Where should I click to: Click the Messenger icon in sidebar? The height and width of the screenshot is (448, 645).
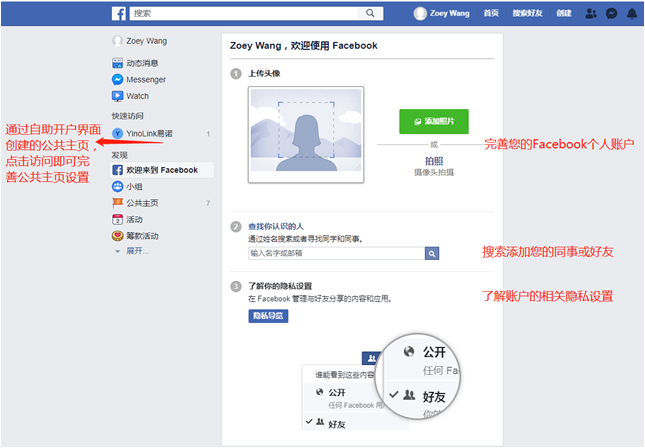pos(117,79)
